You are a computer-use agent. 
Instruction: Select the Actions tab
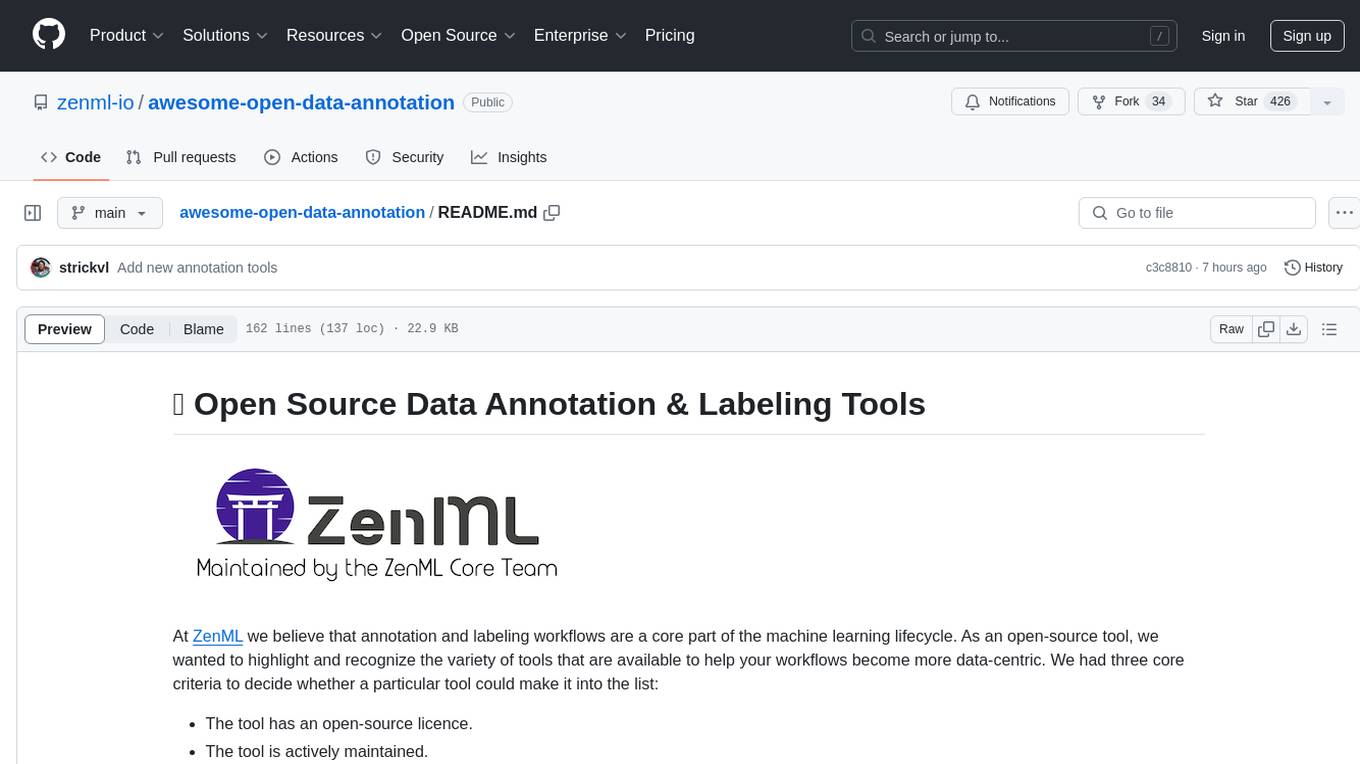(301, 157)
